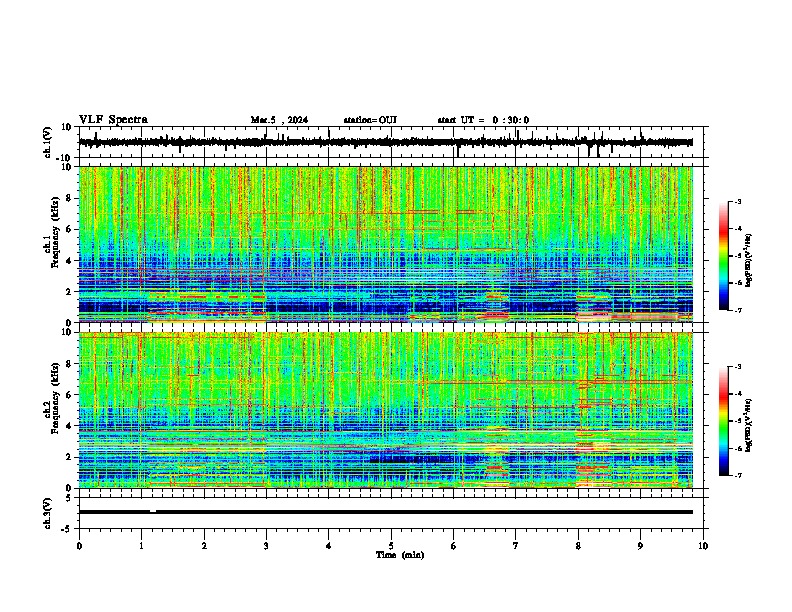Click the ch.1 colorbar beside upper spectrogram
Viewport: 792px width, 612px height.
click(724, 256)
